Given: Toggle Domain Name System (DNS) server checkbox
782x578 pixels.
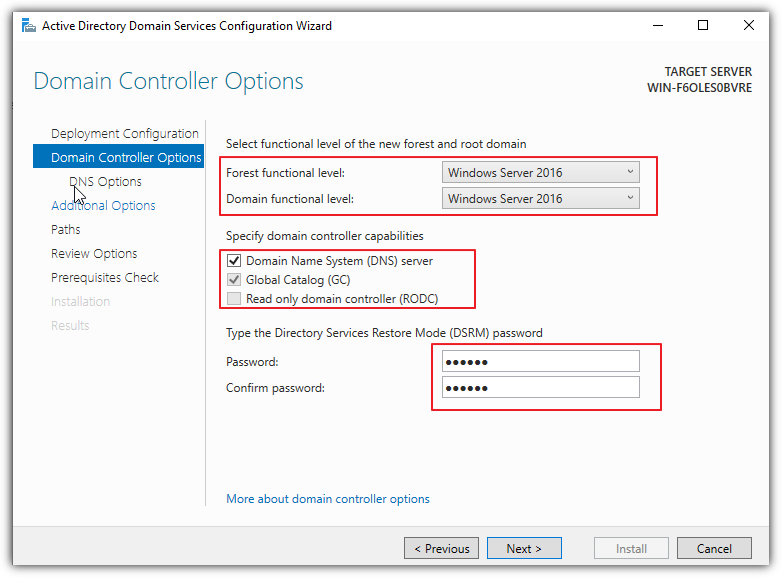Looking at the screenshot, I should point(234,261).
